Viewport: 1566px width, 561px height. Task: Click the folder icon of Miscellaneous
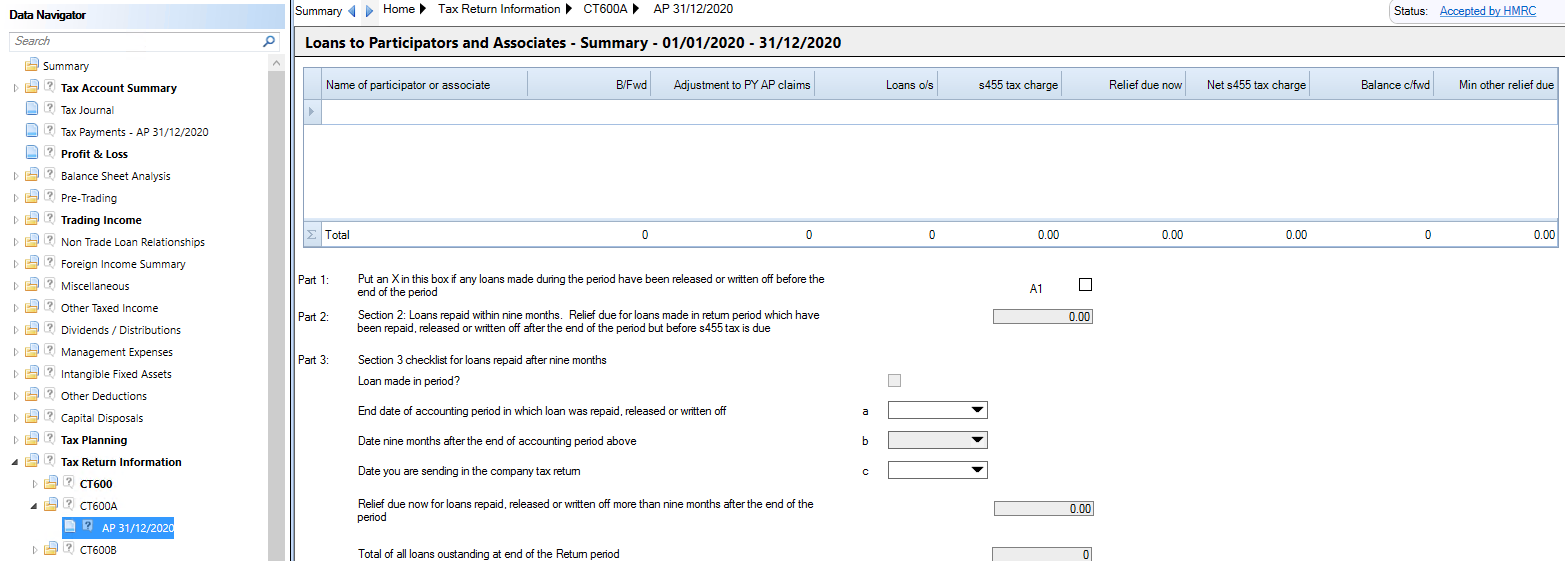click(x=32, y=286)
